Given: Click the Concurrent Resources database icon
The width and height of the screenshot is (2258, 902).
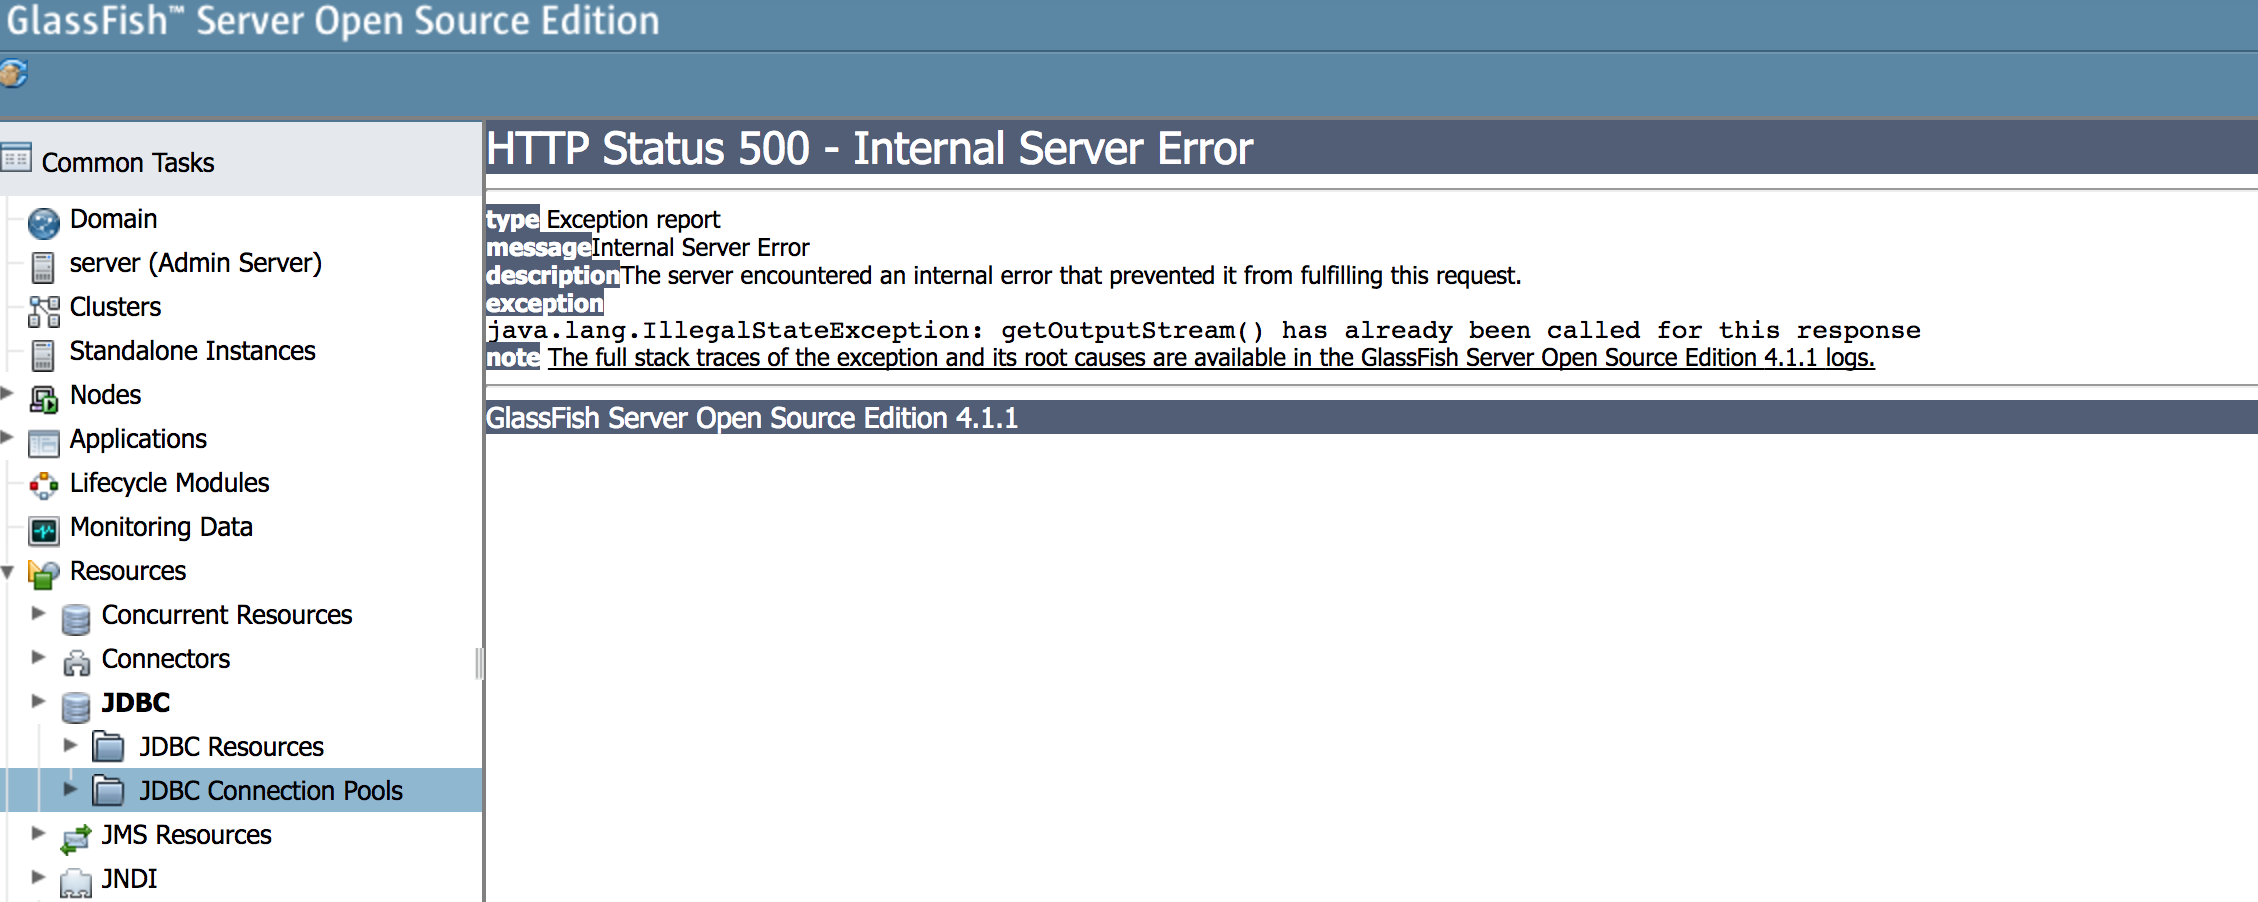Looking at the screenshot, I should [x=76, y=619].
